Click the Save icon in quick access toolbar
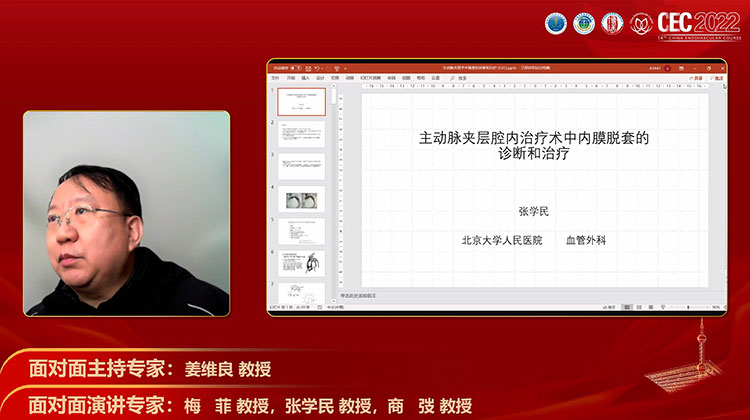Screen dimensions: 750x420 click(x=308, y=68)
